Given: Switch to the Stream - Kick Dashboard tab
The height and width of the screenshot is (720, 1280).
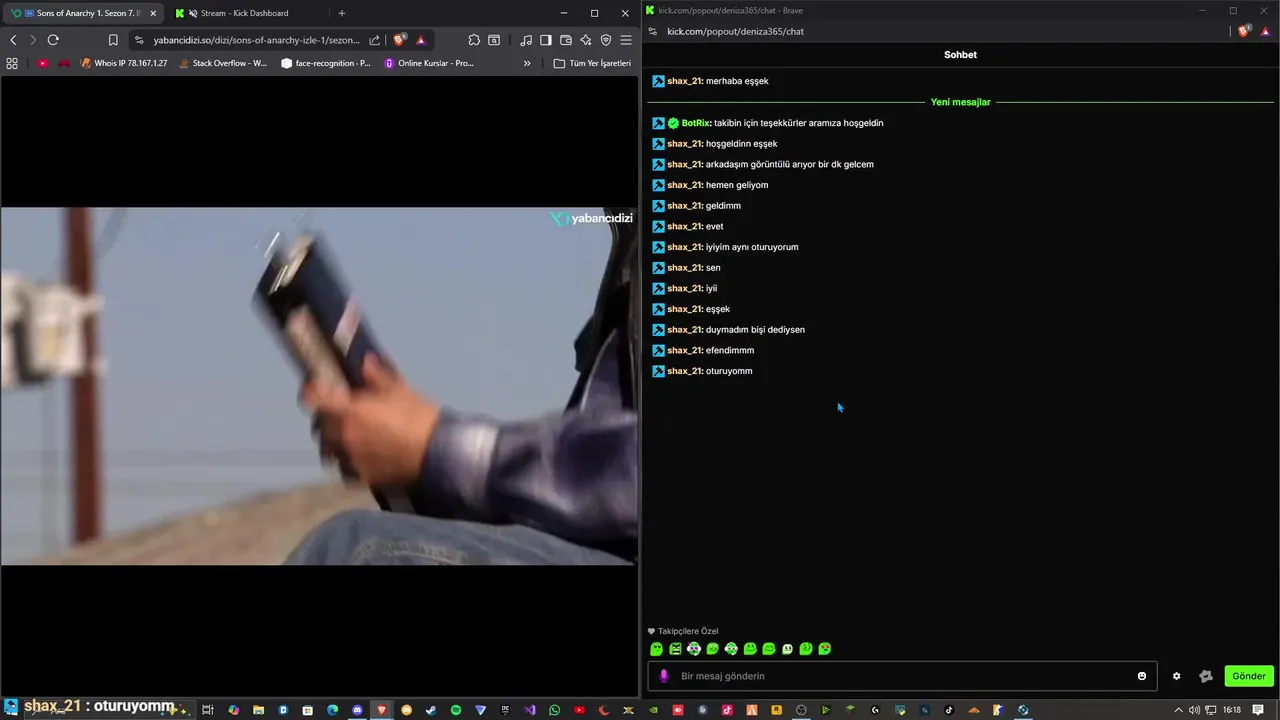Looking at the screenshot, I should click(244, 13).
